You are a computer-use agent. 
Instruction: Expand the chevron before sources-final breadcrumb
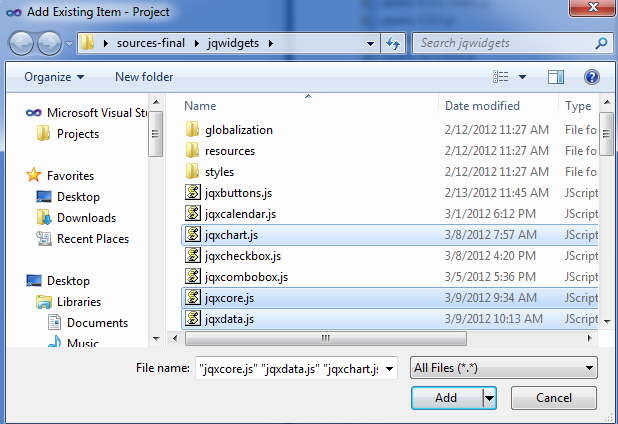105,43
